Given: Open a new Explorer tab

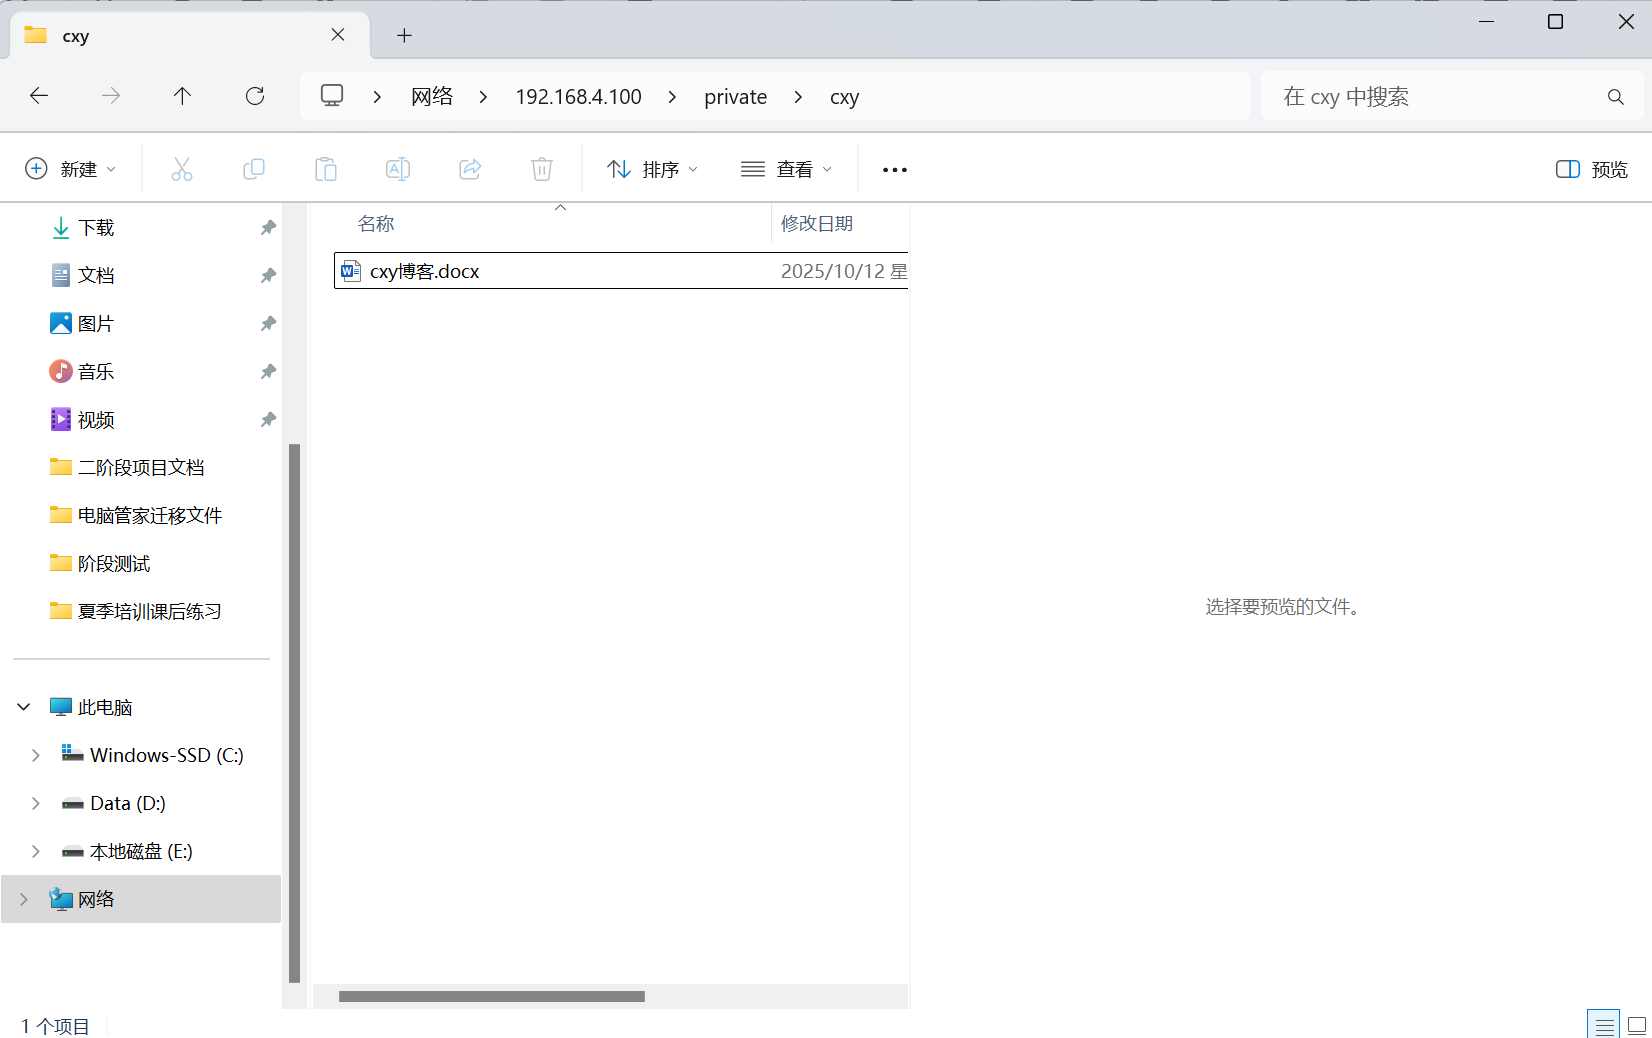Looking at the screenshot, I should [x=404, y=35].
